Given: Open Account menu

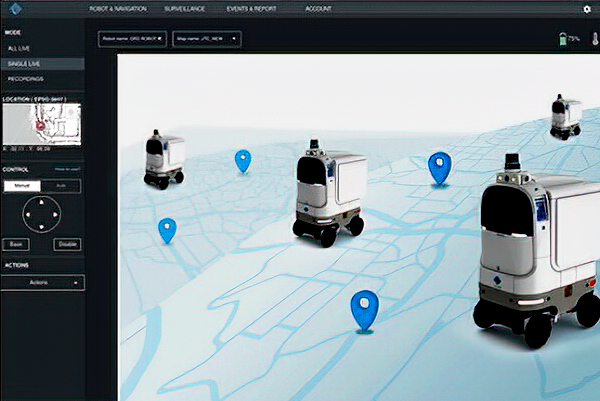Looking at the screenshot, I should [x=318, y=9].
